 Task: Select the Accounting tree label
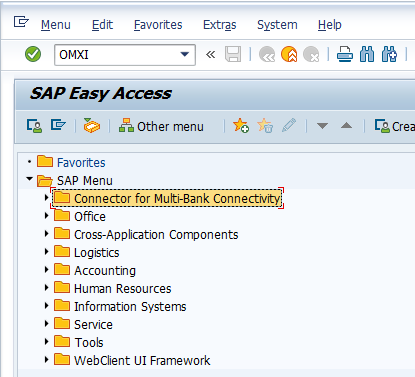point(105,271)
